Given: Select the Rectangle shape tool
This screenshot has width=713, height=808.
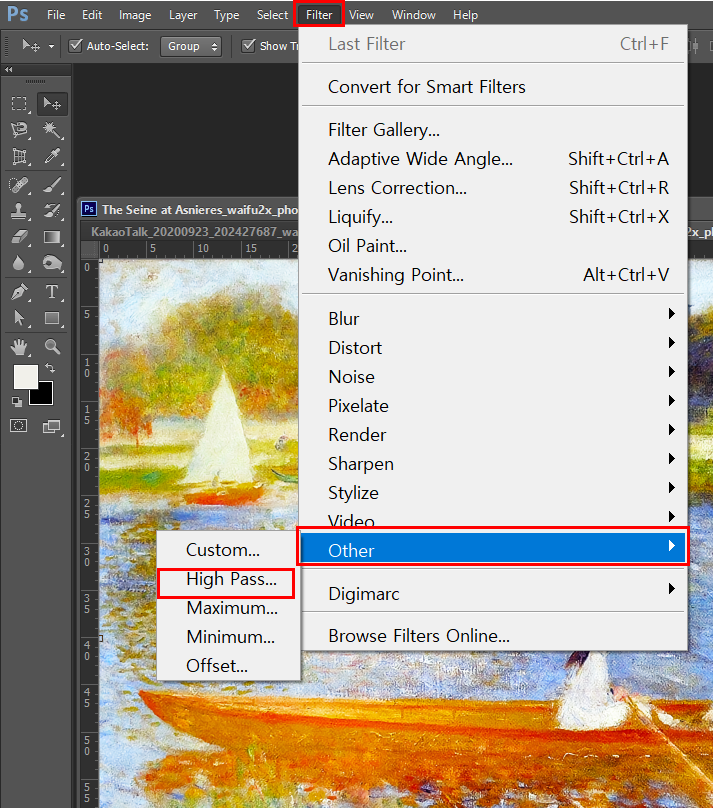Looking at the screenshot, I should tap(52, 318).
